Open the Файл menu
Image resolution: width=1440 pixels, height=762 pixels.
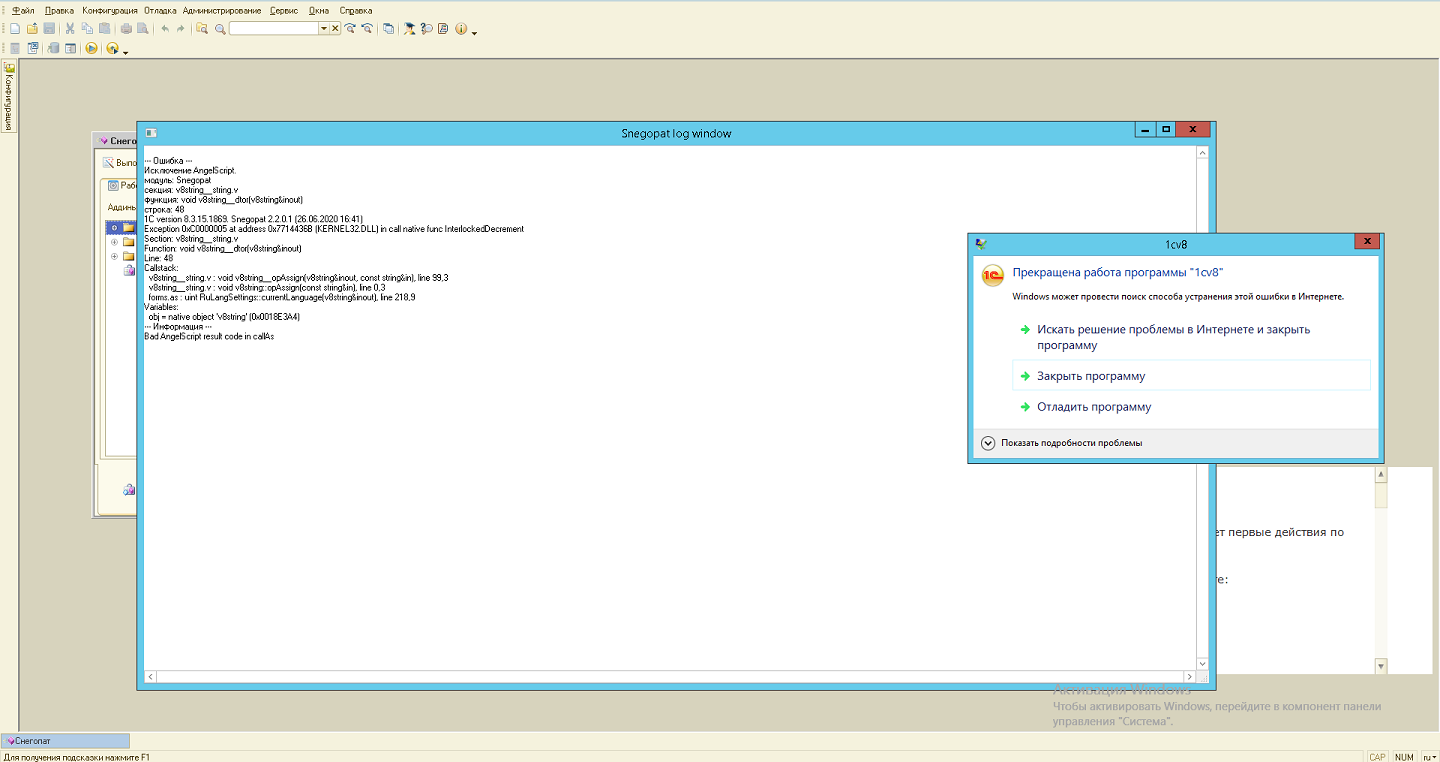point(23,11)
